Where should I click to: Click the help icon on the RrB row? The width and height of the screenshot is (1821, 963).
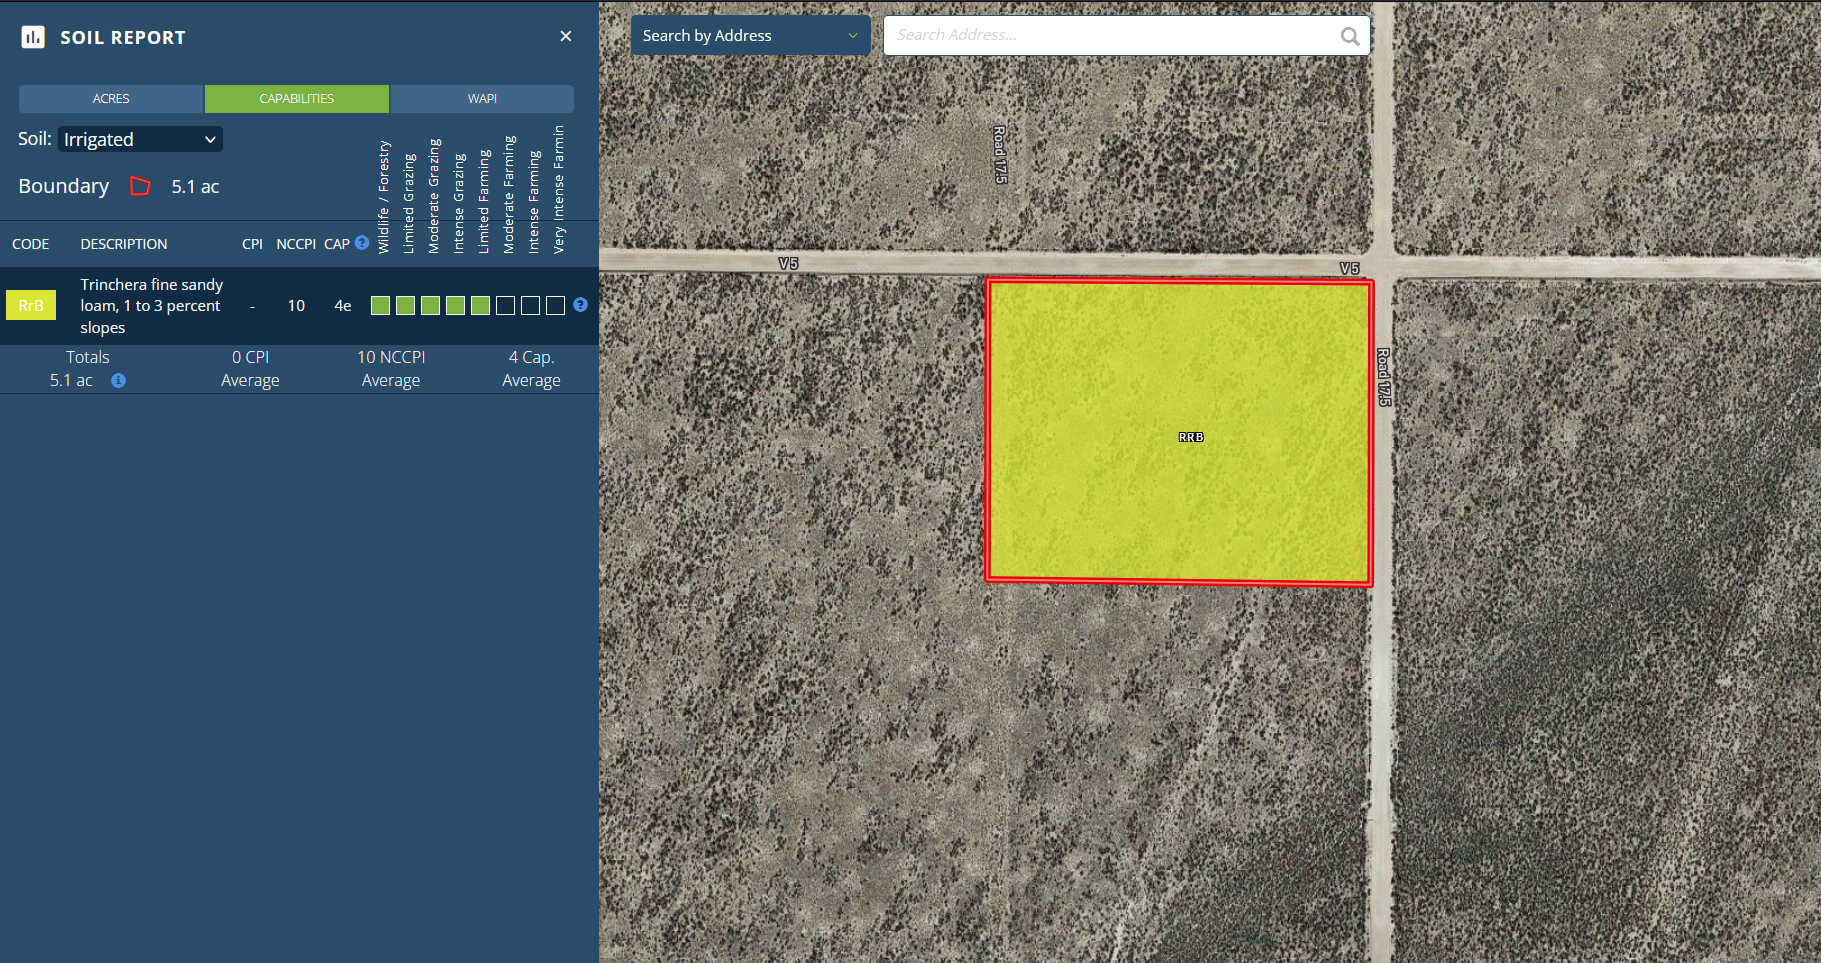[580, 305]
